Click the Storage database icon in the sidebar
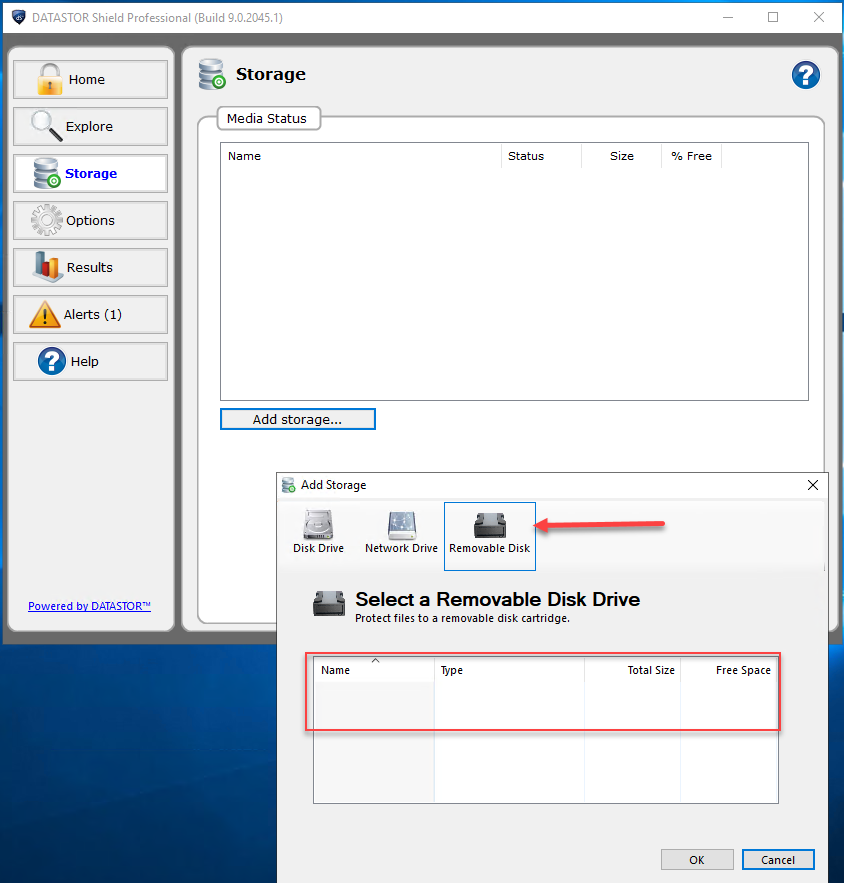This screenshot has width=844, height=883. pyautogui.click(x=47, y=173)
